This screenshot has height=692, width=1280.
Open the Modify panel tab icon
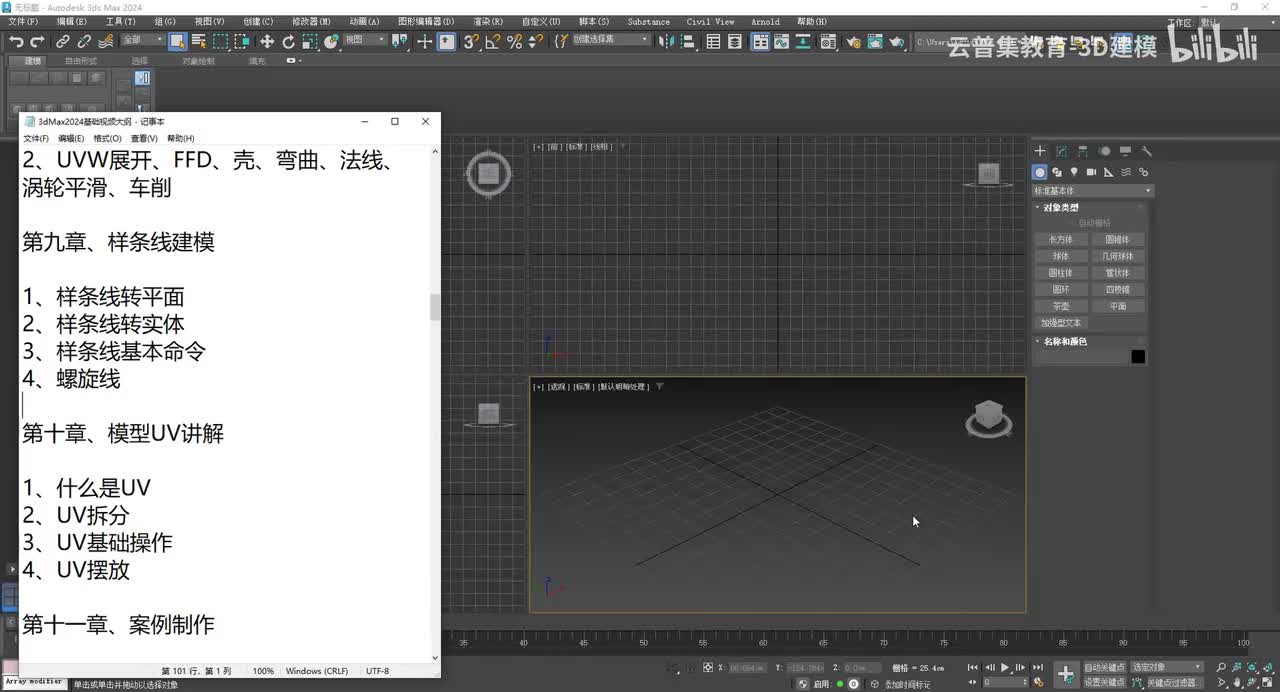[1061, 151]
